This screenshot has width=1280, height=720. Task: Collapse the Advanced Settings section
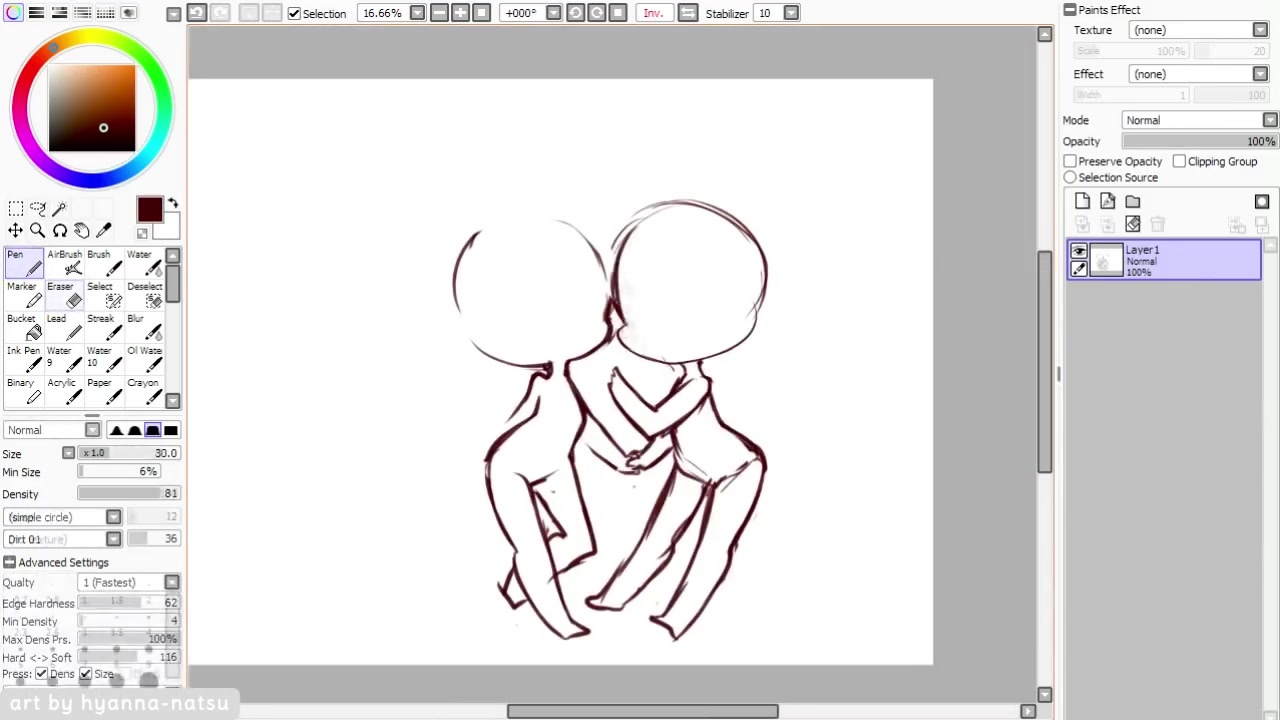[9, 562]
